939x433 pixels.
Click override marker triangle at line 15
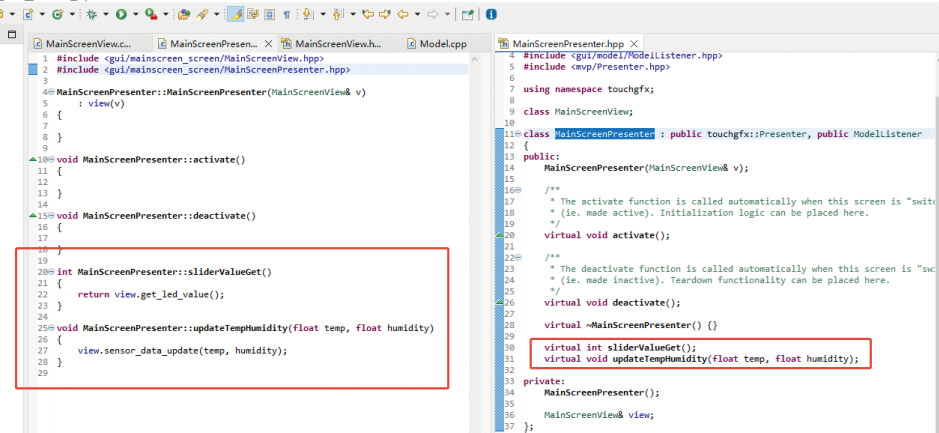(x=32, y=216)
